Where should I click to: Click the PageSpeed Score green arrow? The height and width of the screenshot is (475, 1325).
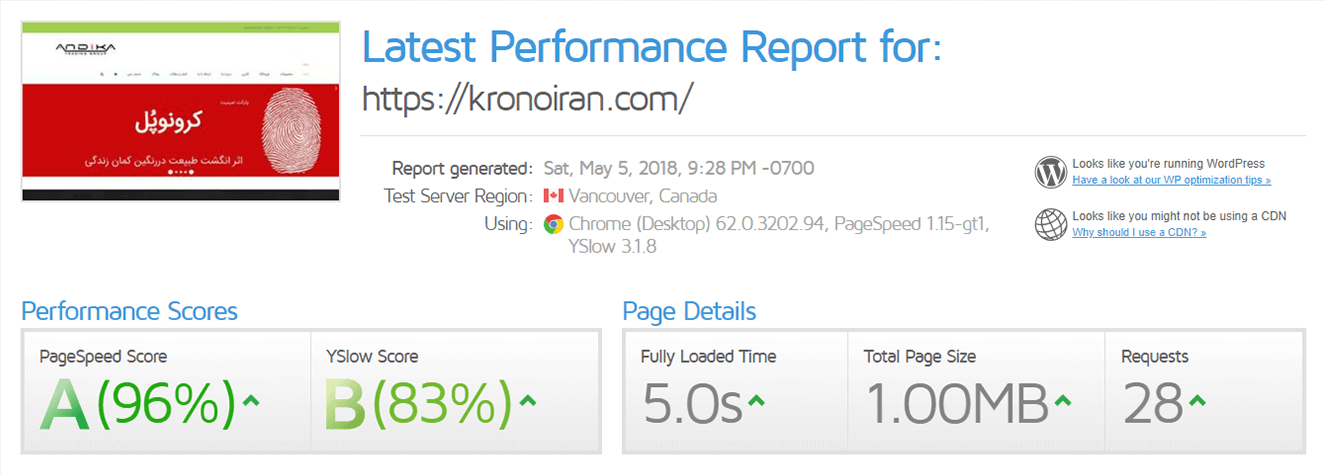[x=251, y=401]
